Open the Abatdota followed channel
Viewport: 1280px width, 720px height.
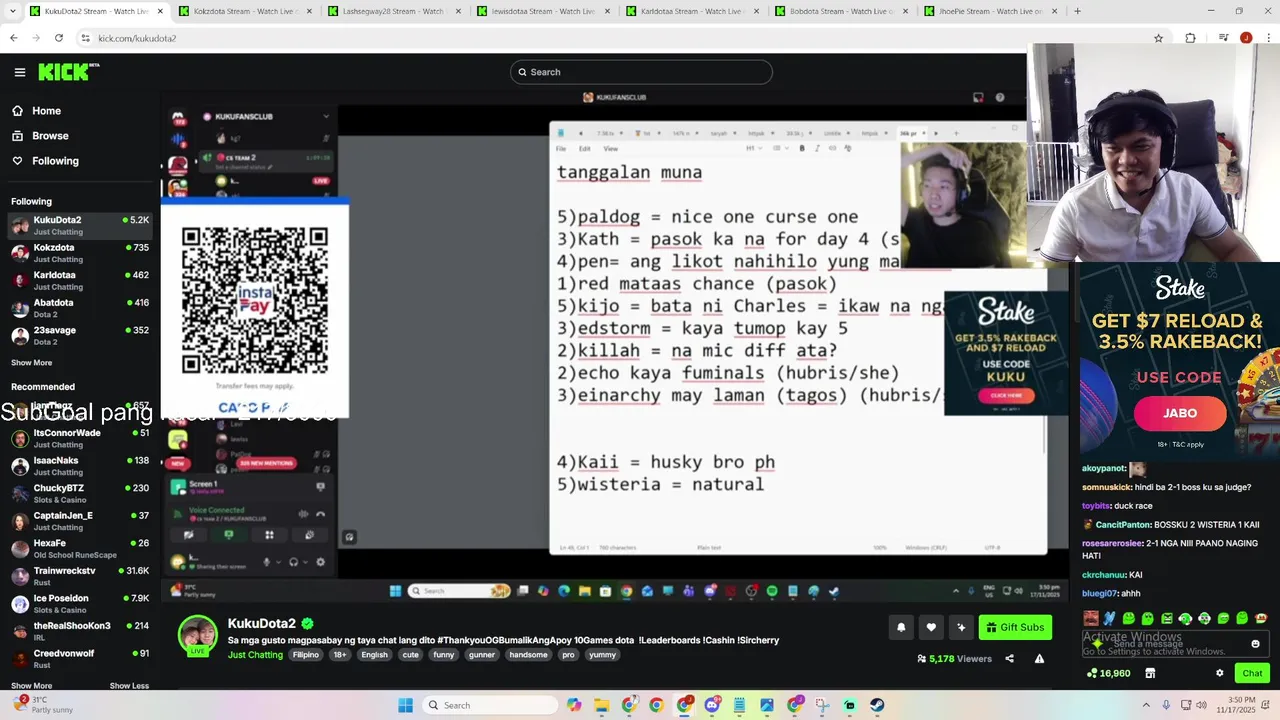point(80,308)
